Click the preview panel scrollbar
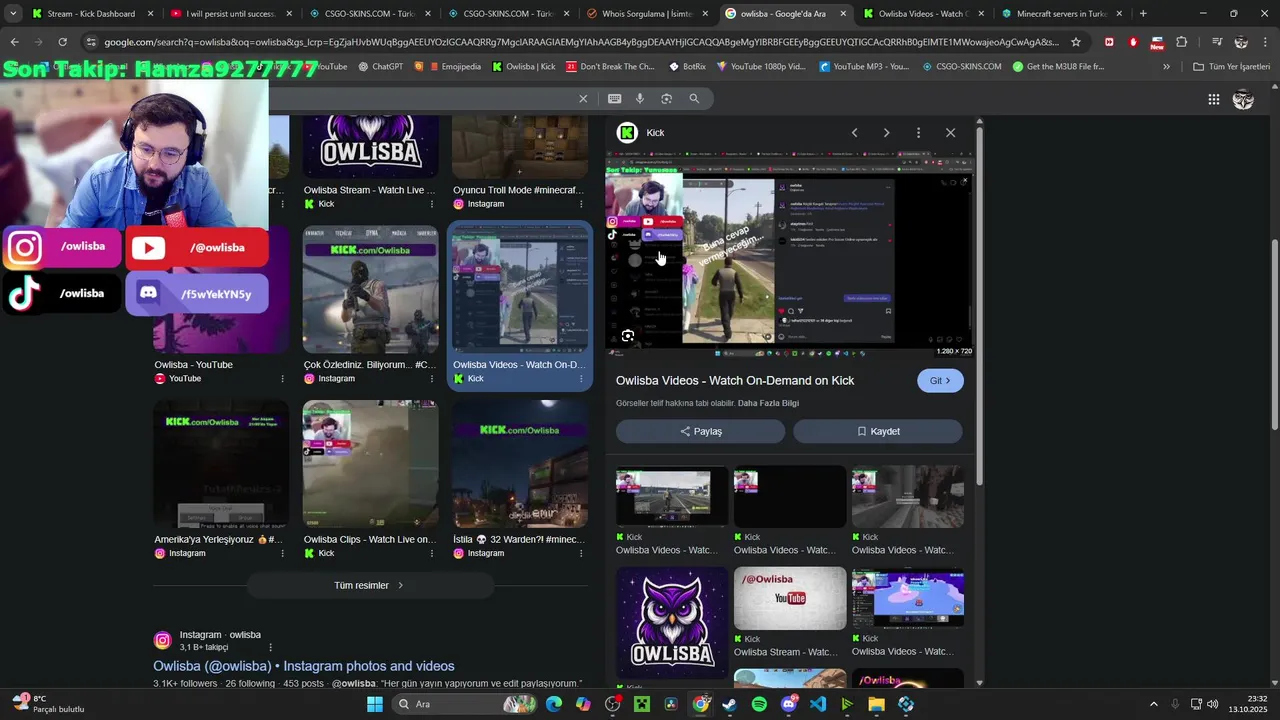Viewport: 1280px width, 720px height. pyautogui.click(x=979, y=305)
